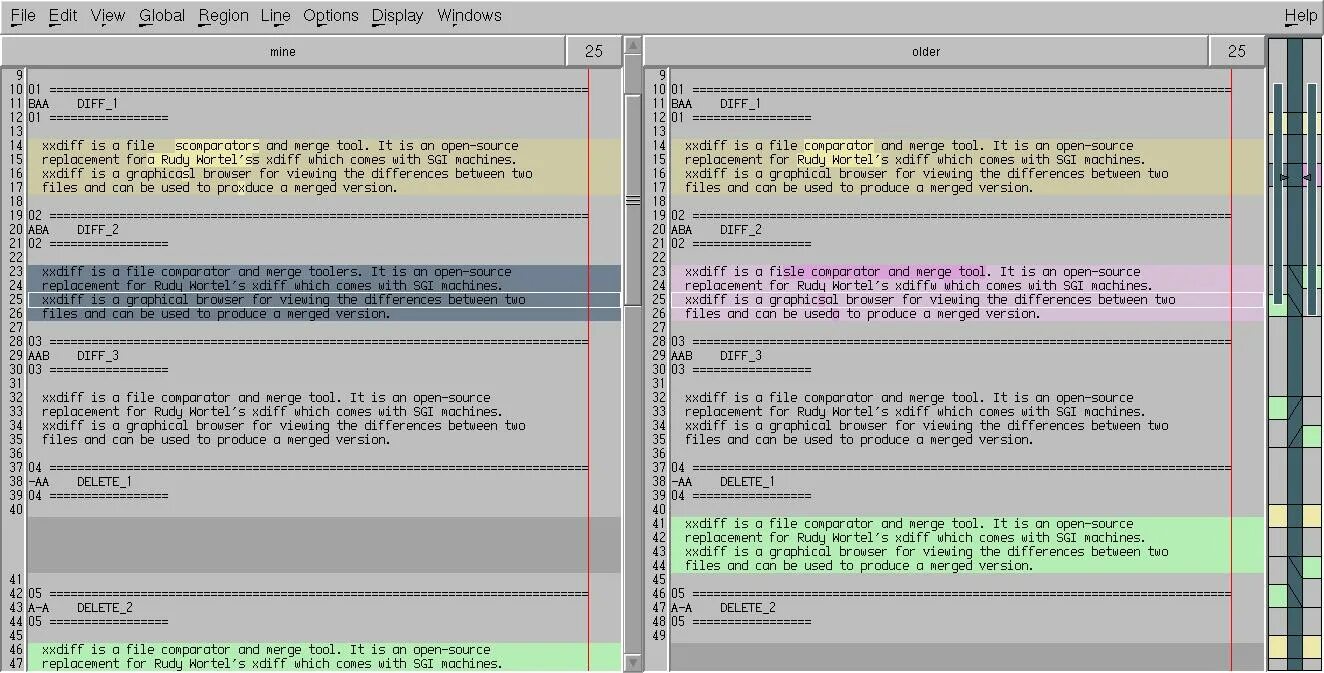Select 'replacement fora Rudy Wortel'ss' line in mine
The image size is (1324, 673).
(324, 160)
